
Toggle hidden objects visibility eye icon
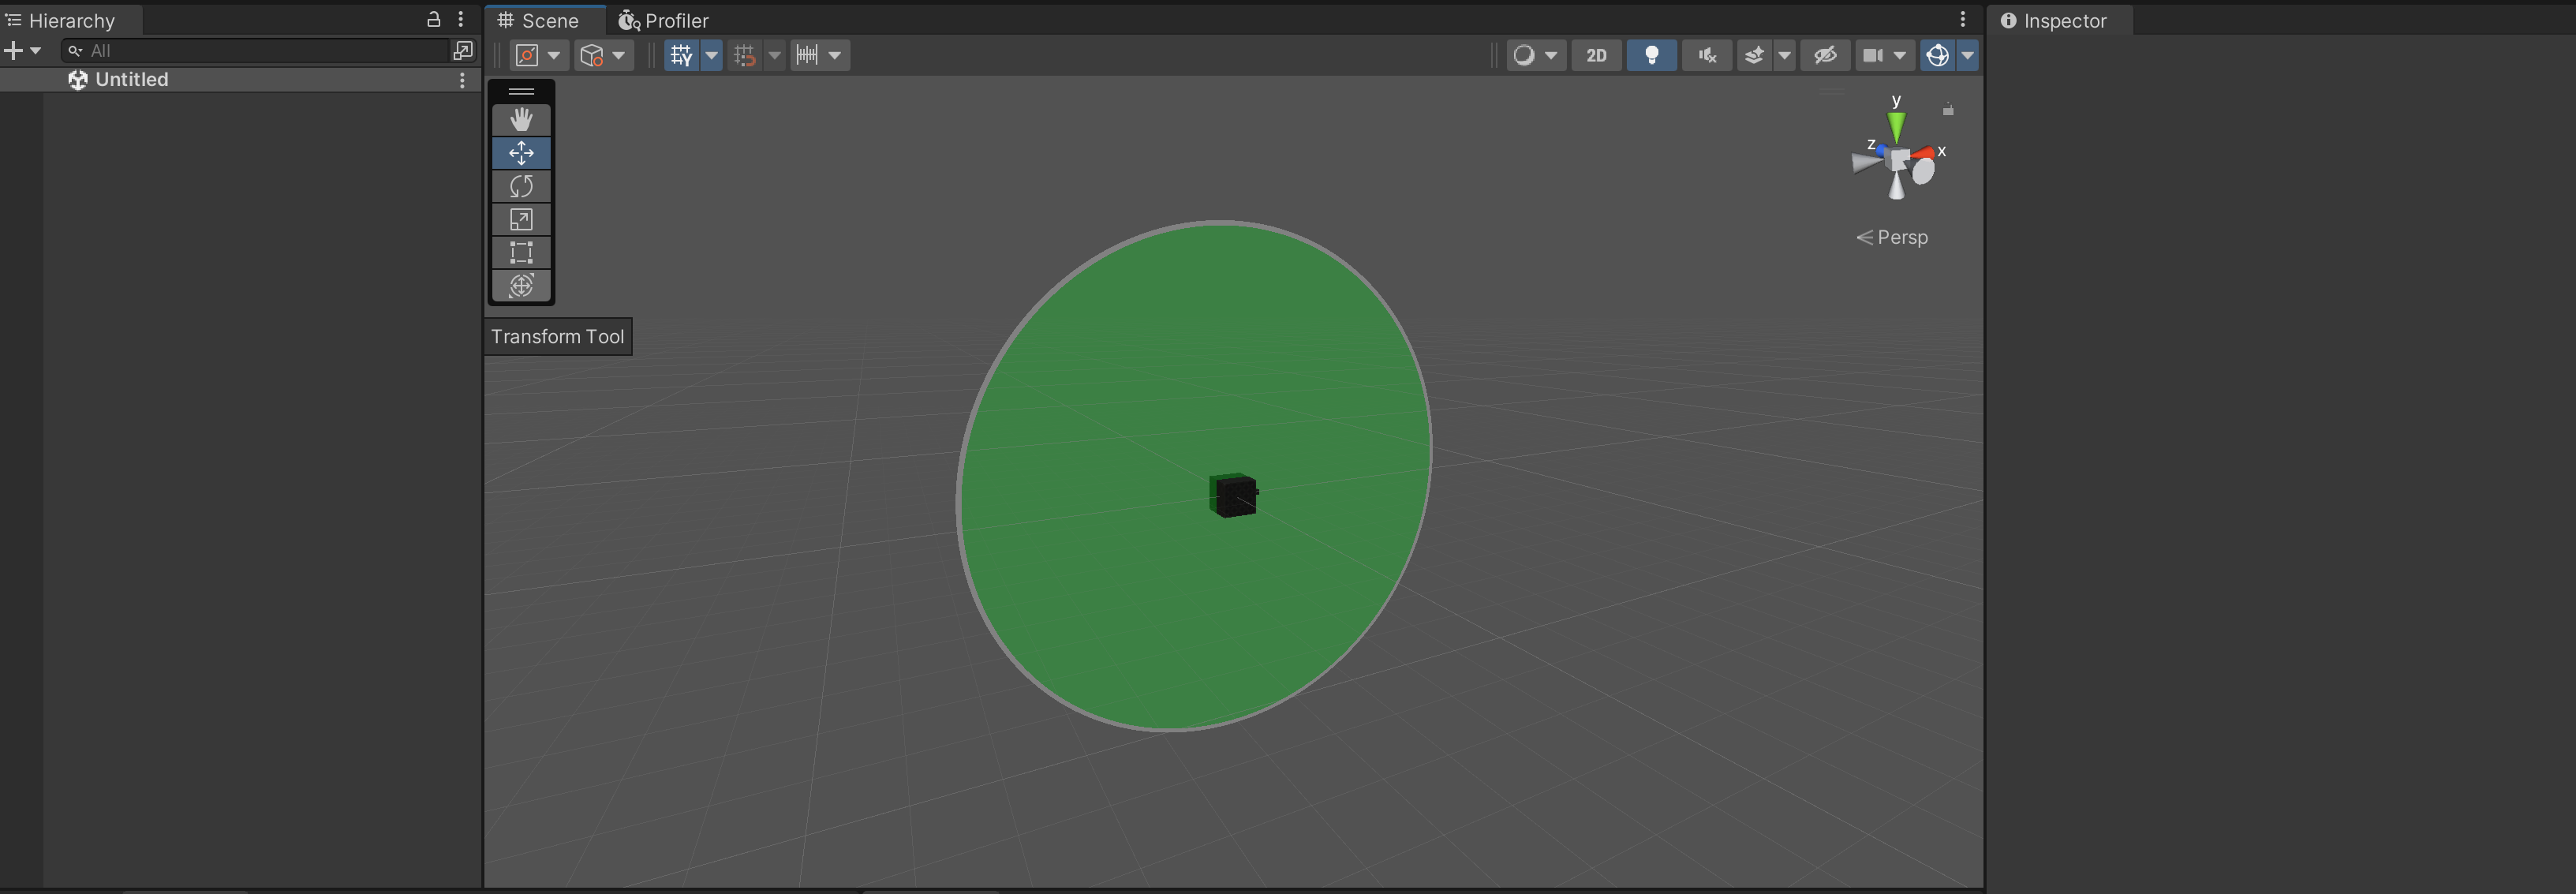pos(1825,55)
